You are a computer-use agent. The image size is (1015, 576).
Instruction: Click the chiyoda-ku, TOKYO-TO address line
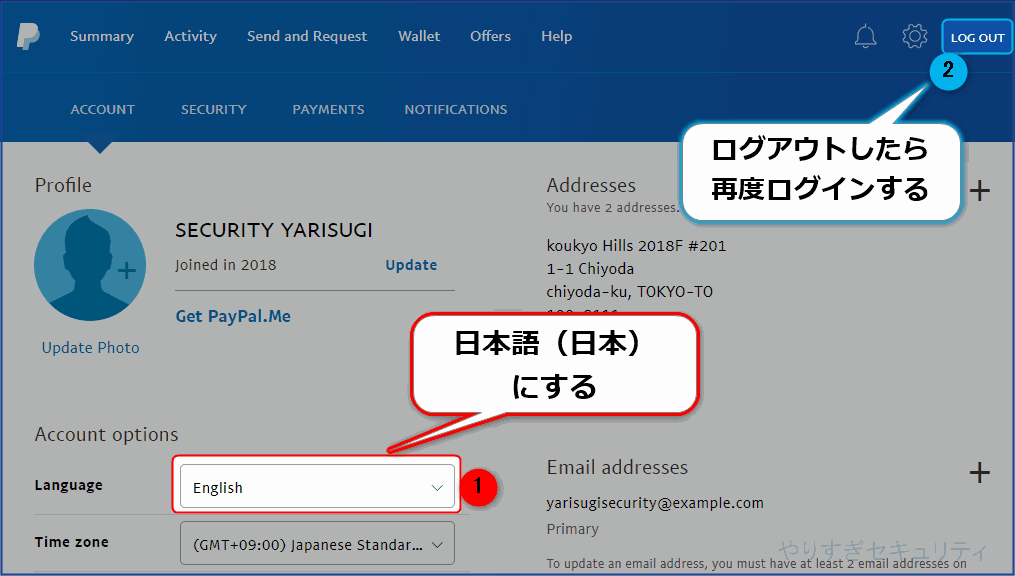tap(629, 292)
